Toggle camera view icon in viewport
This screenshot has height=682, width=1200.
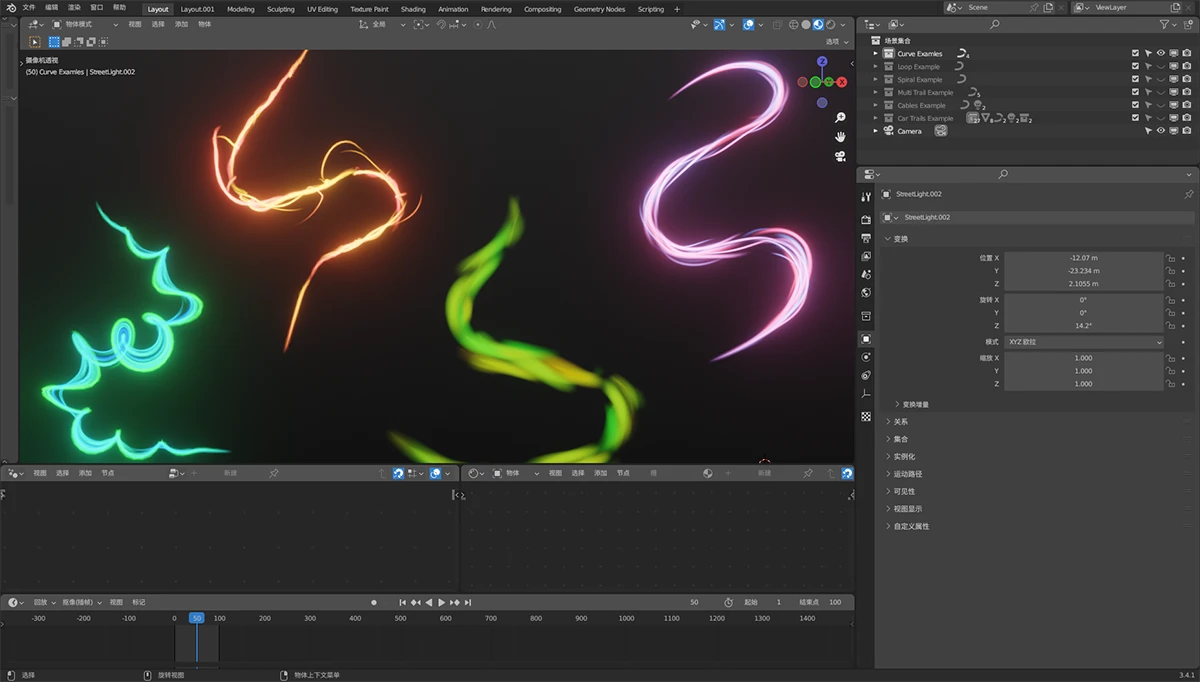840,156
